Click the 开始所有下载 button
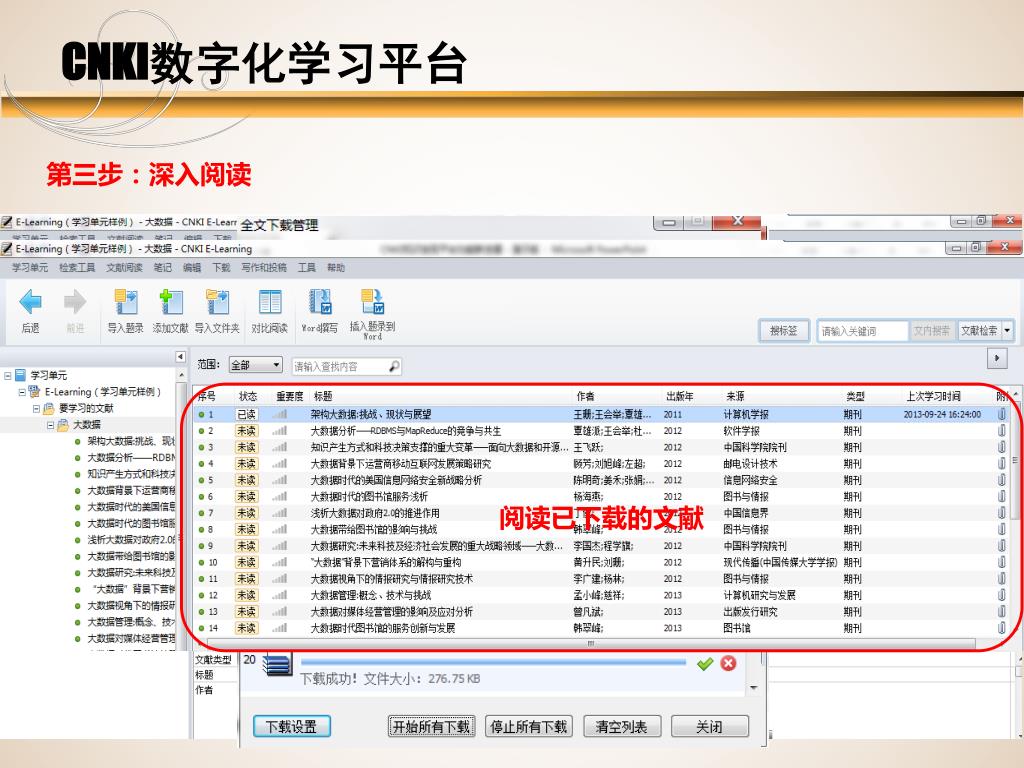This screenshot has width=1024, height=768. pos(431,726)
